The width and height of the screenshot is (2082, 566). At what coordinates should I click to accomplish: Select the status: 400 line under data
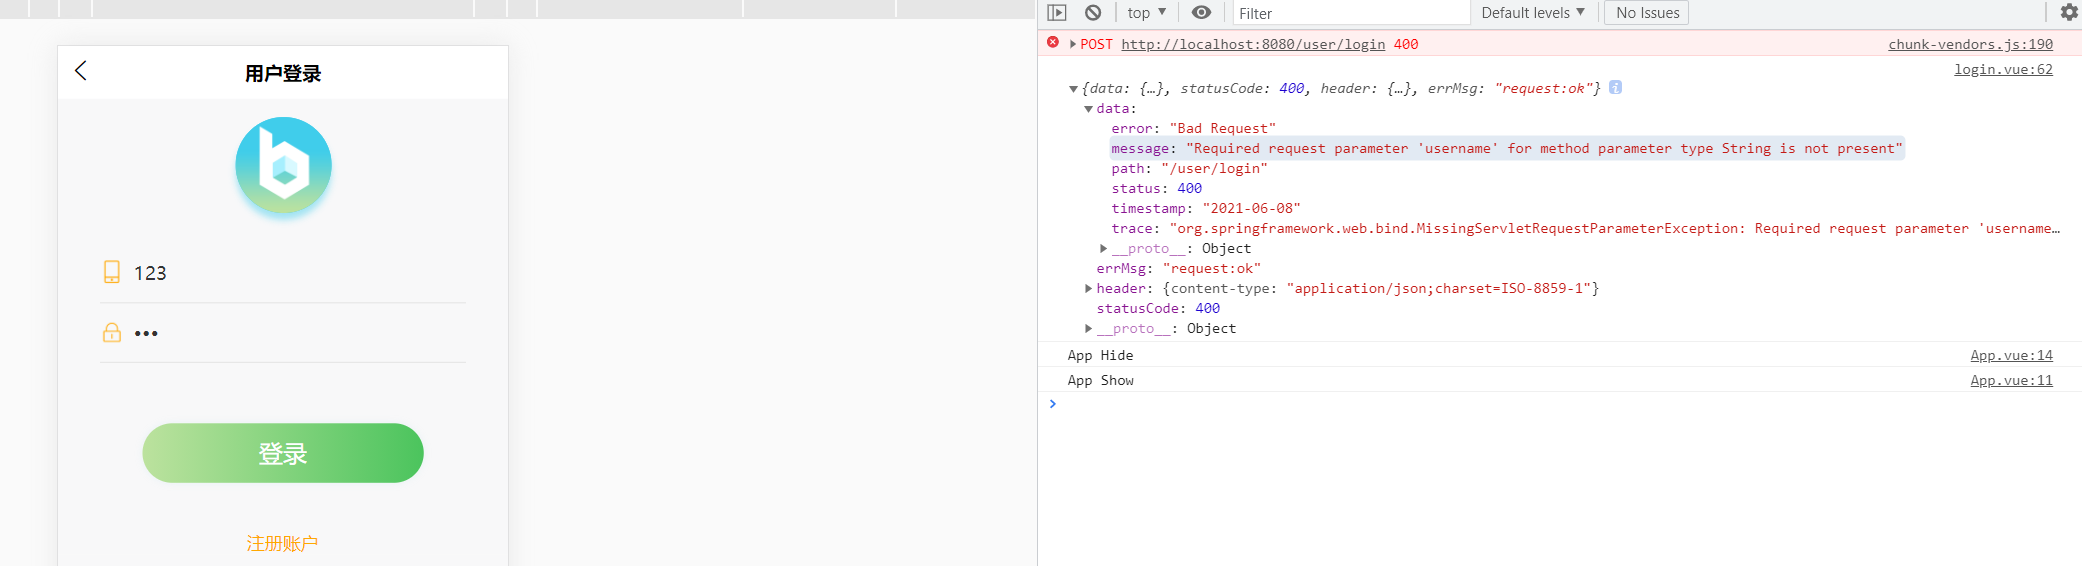coord(1156,188)
